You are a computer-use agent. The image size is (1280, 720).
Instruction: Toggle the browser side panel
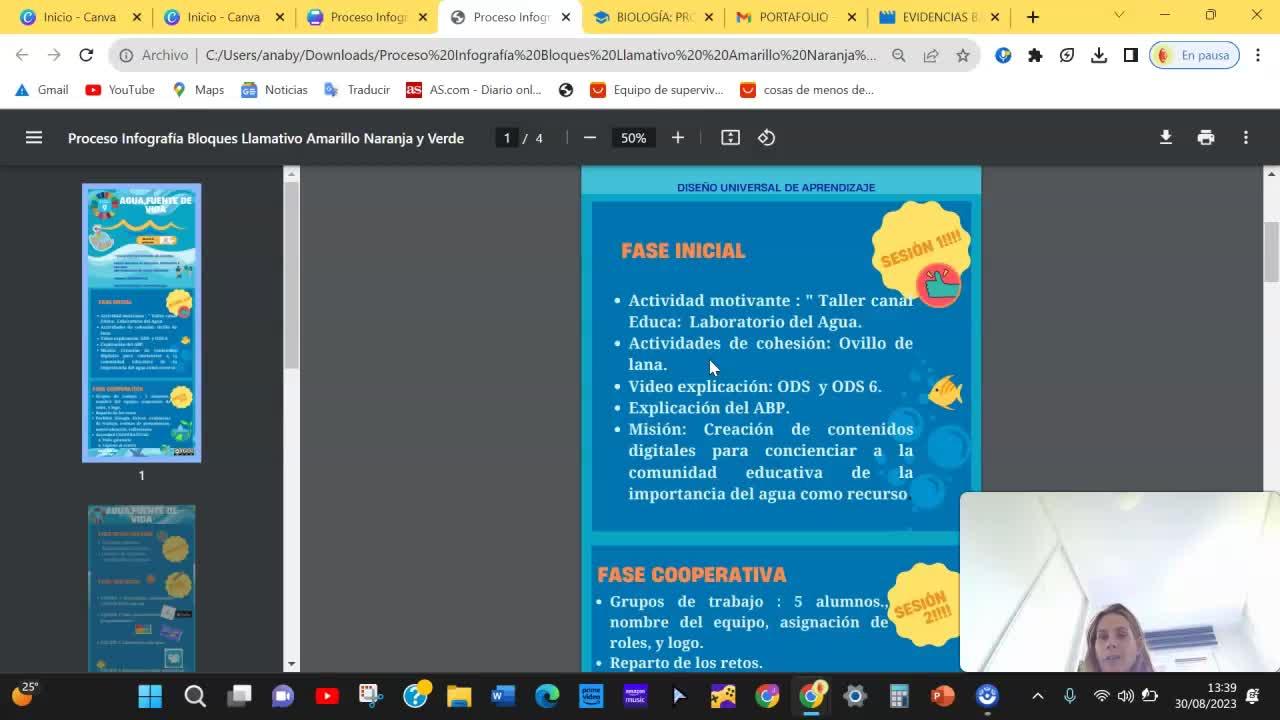(1131, 56)
